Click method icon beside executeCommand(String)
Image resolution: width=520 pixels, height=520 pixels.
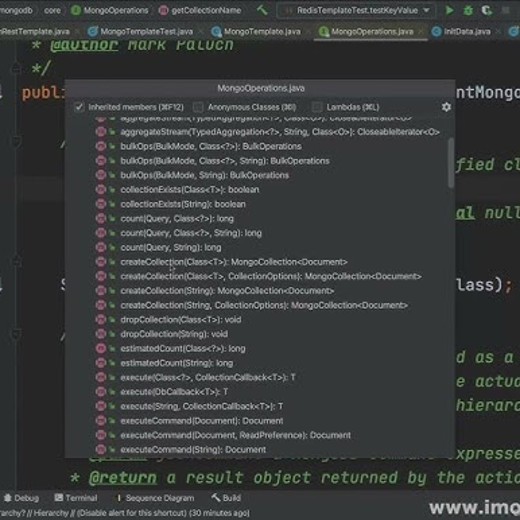pos(101,450)
